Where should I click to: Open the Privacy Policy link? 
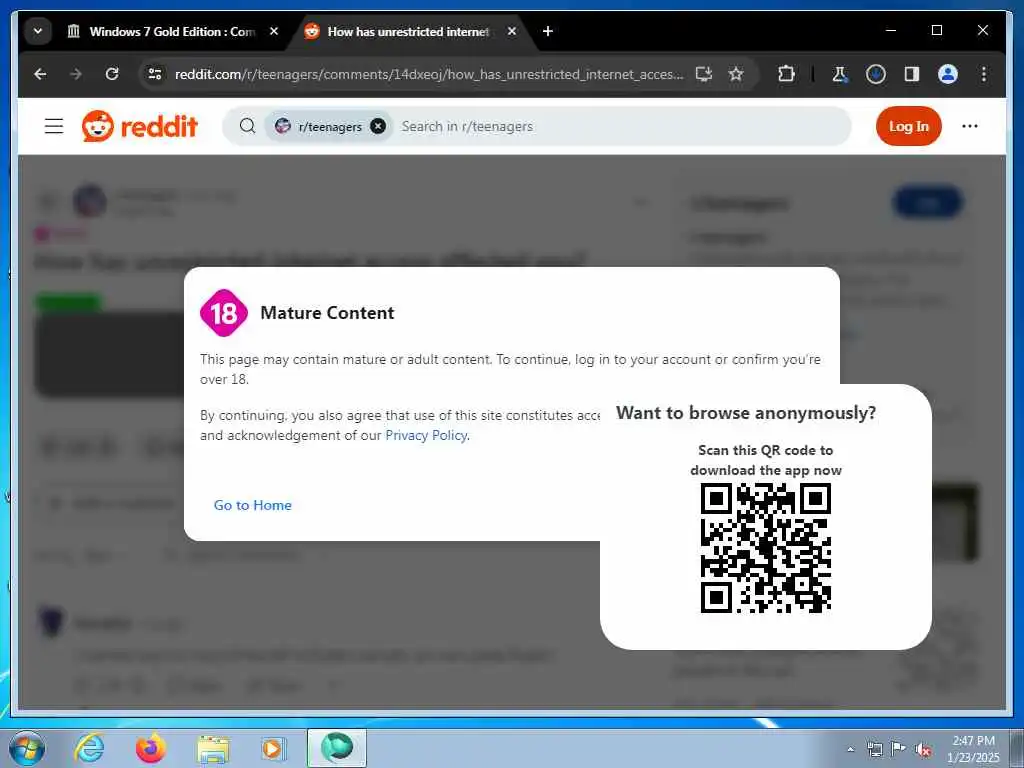(x=426, y=436)
